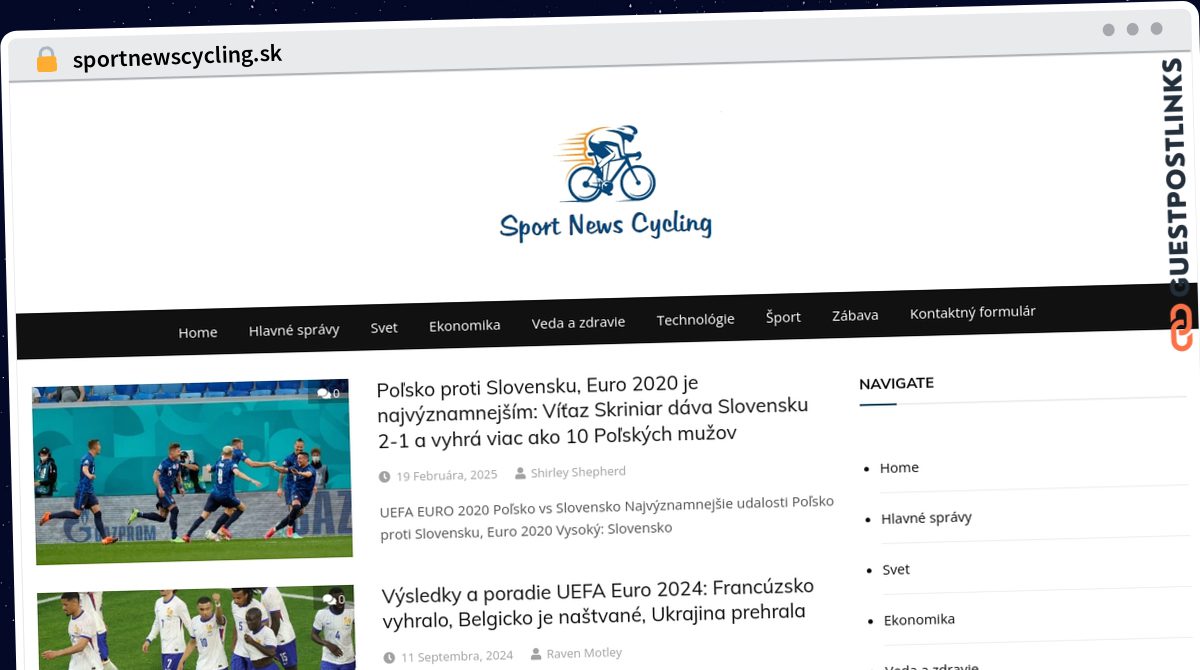
Task: Click the sportnewscycling.sk address bar
Action: [177, 56]
